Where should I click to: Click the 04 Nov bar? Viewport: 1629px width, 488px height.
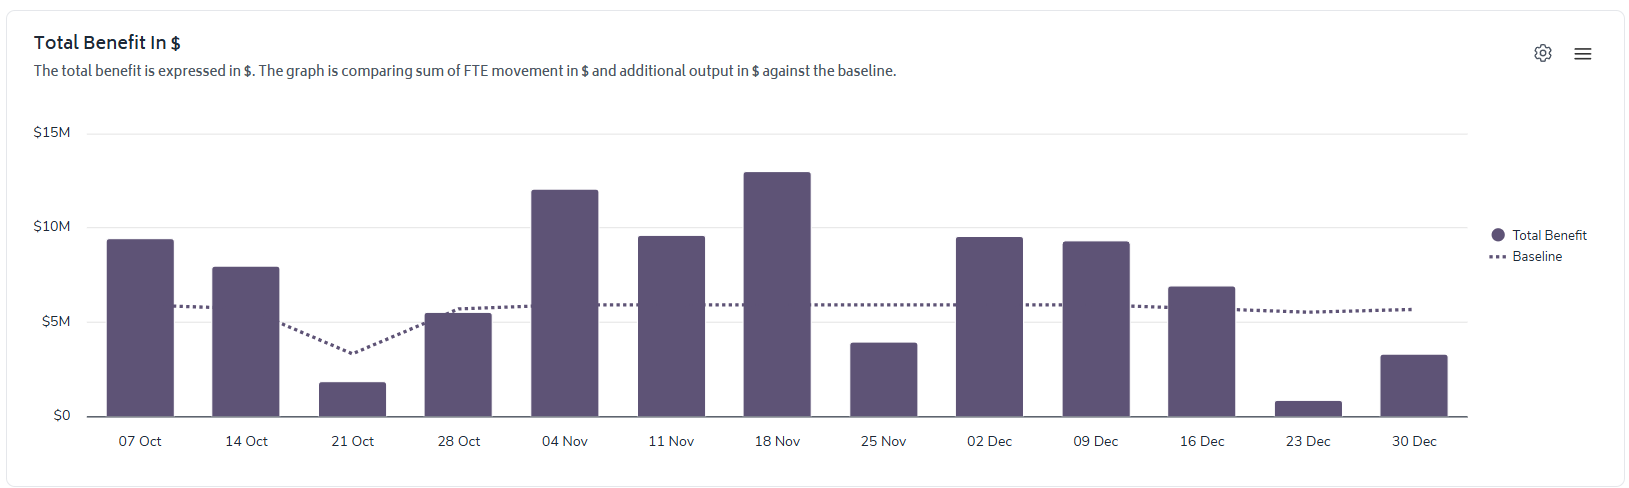565,303
